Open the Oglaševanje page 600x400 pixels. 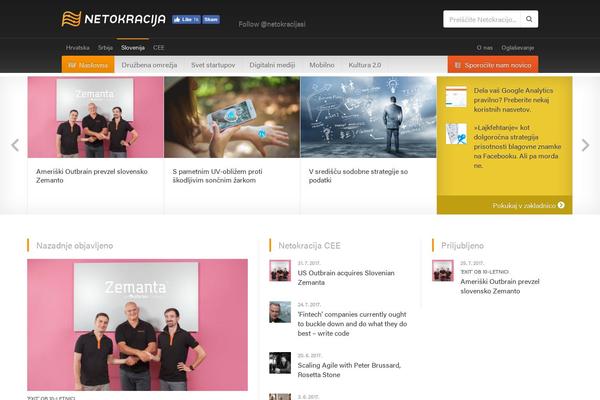tap(518, 47)
